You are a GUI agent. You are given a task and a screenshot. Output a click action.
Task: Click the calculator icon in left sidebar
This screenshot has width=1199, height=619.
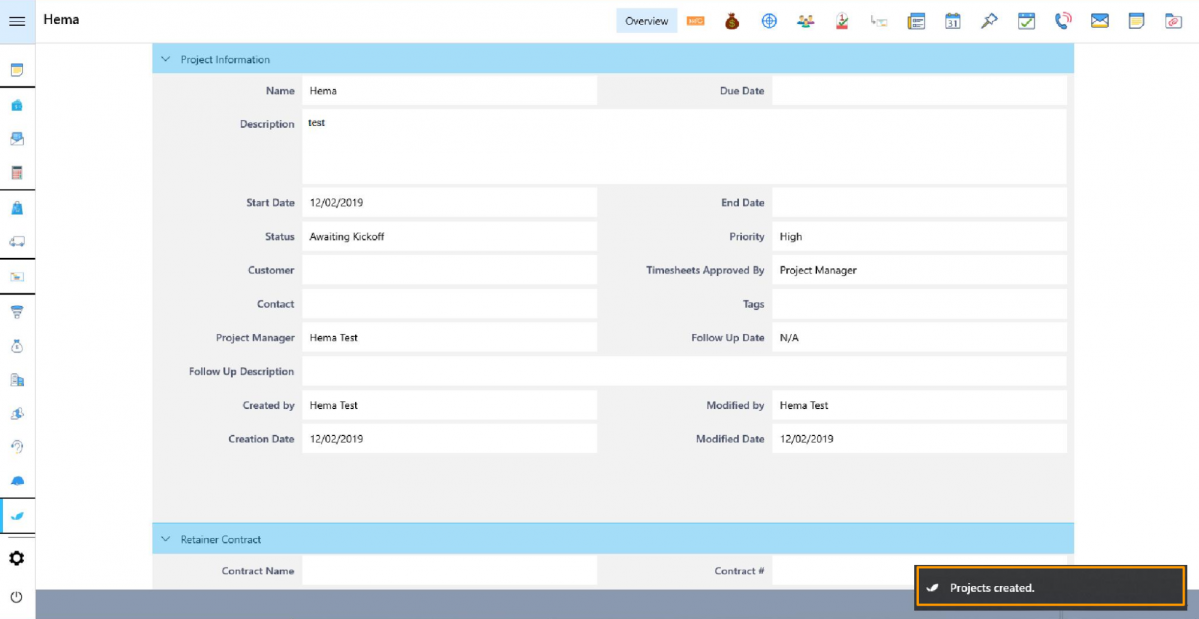(17, 173)
